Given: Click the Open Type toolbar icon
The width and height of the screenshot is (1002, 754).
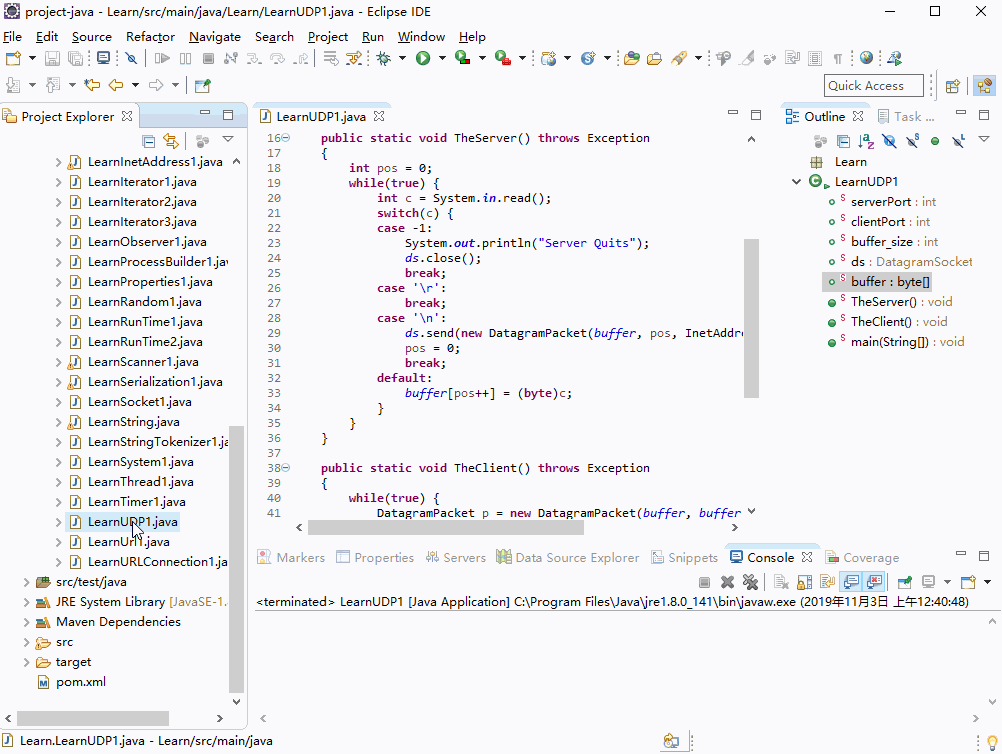Looking at the screenshot, I should click(632, 59).
